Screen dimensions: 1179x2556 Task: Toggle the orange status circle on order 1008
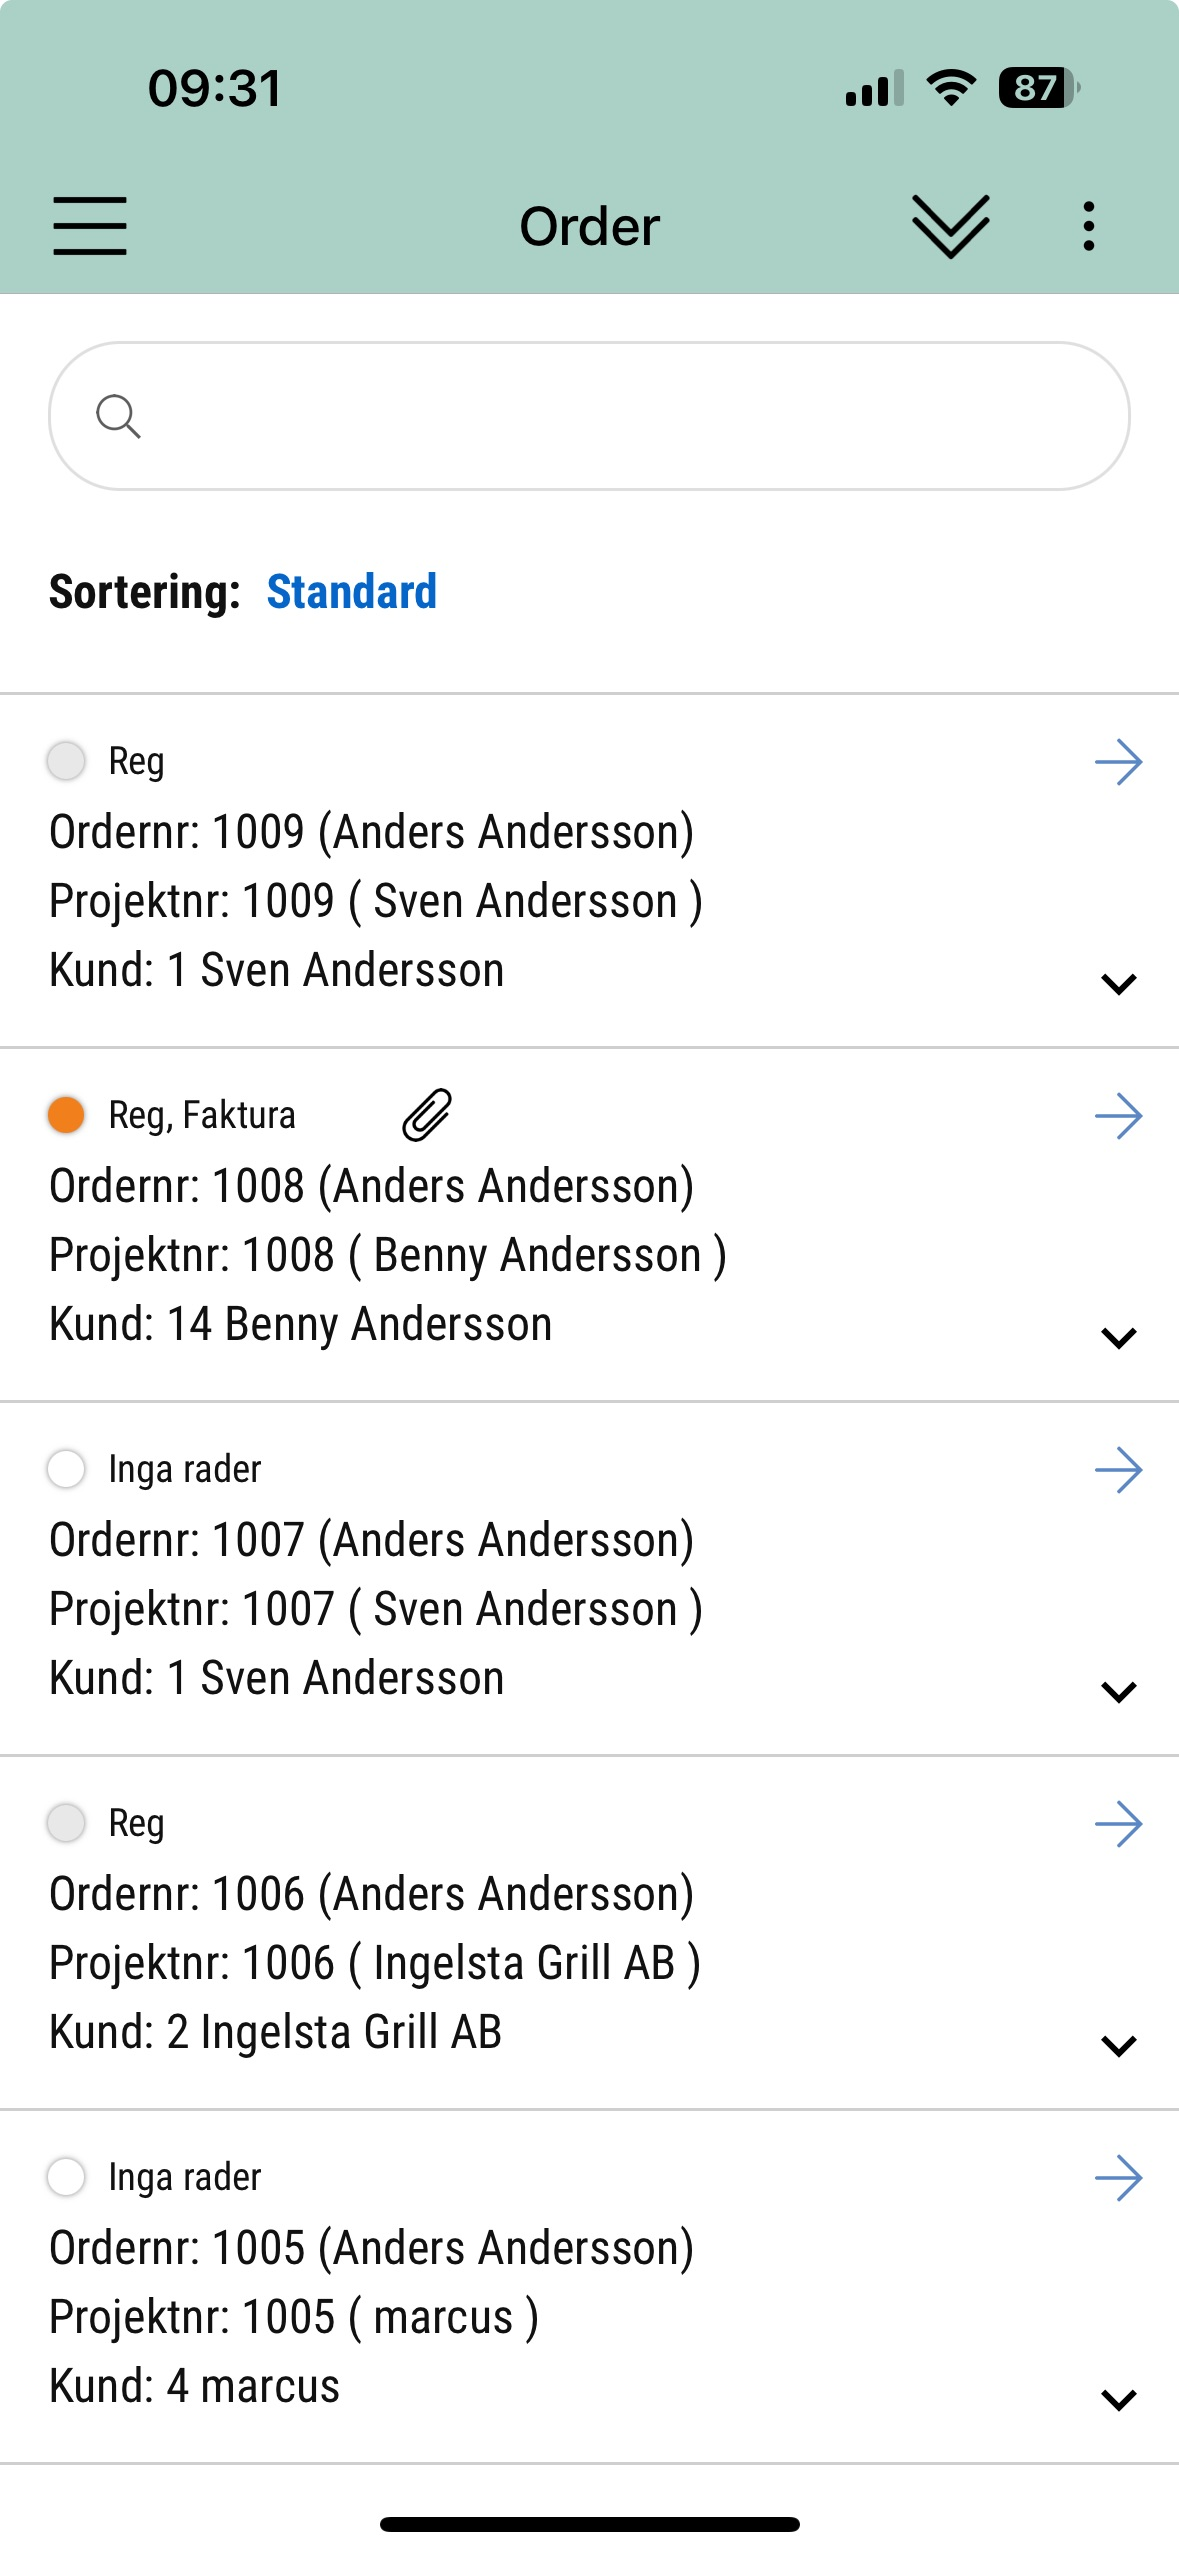(67, 1115)
